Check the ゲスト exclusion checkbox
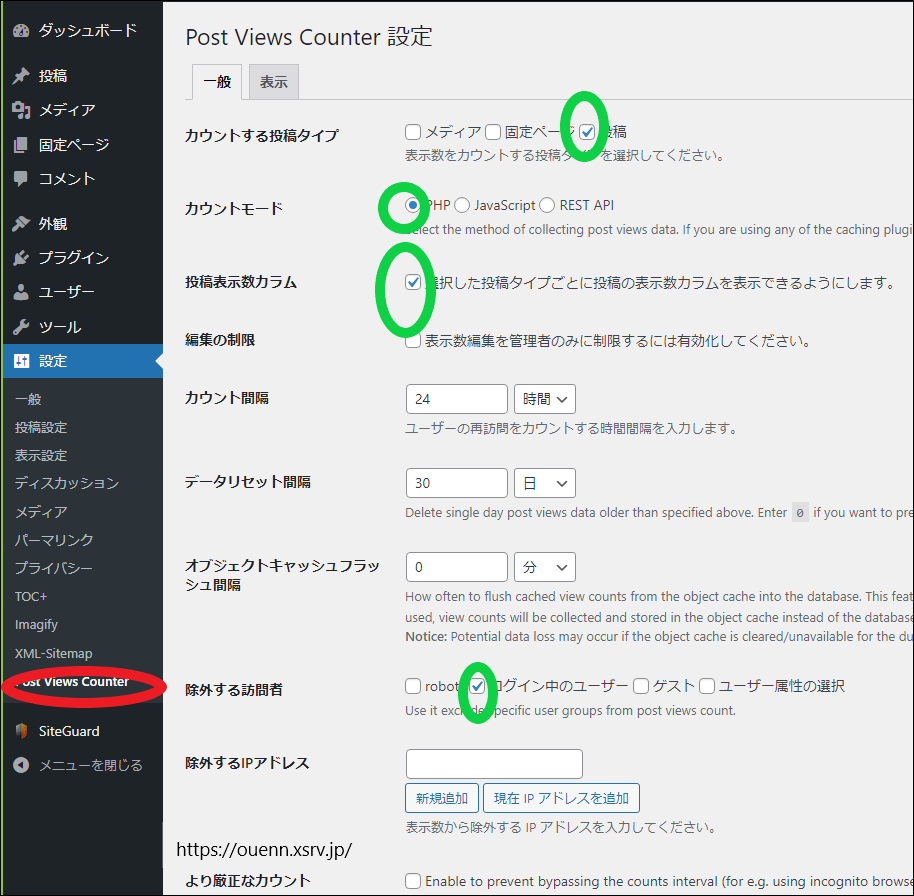The width and height of the screenshot is (914, 896). [x=641, y=686]
